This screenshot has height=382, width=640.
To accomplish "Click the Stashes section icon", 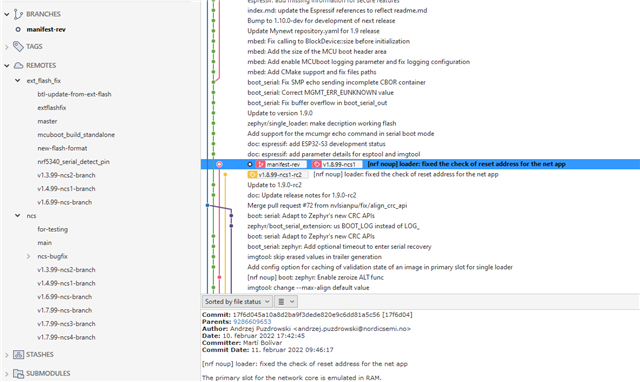I will tap(18, 354).
